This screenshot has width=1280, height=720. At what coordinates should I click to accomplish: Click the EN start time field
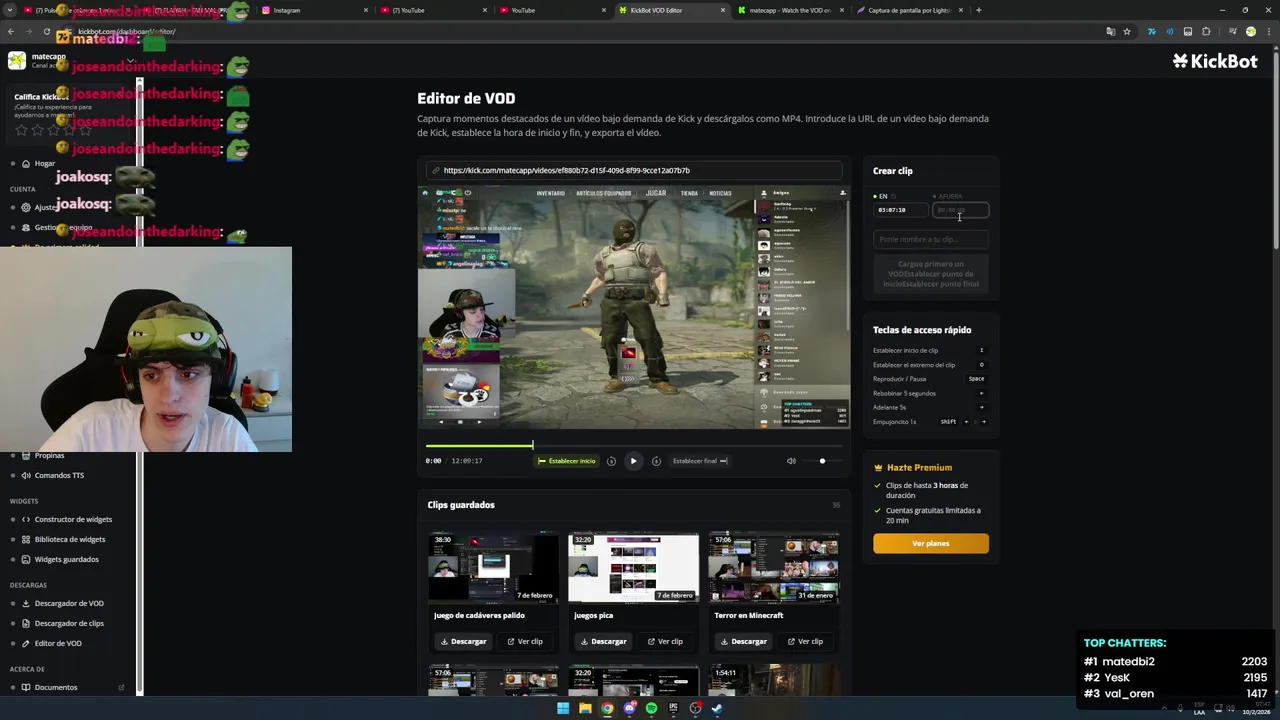900,210
